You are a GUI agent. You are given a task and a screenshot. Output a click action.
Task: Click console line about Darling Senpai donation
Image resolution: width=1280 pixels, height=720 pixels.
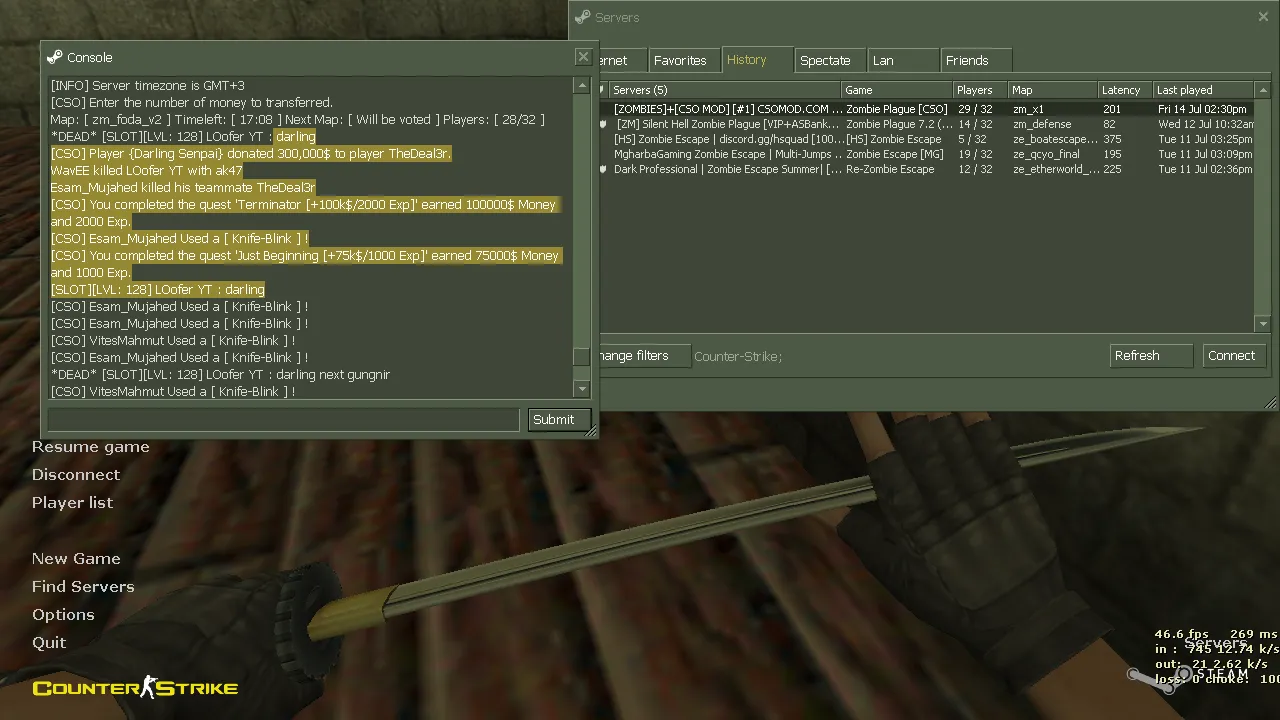251,154
